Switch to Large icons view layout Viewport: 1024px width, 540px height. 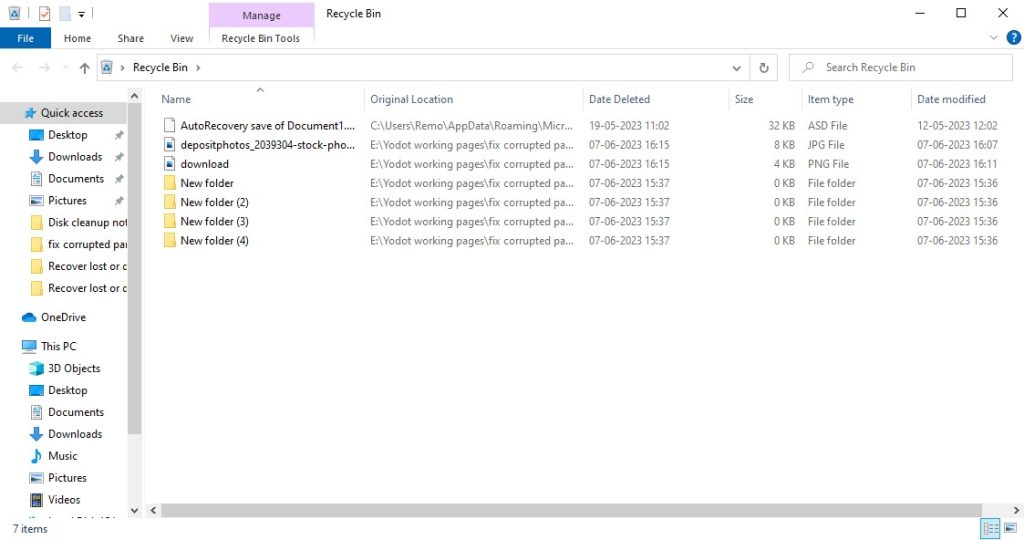[x=1010, y=528]
